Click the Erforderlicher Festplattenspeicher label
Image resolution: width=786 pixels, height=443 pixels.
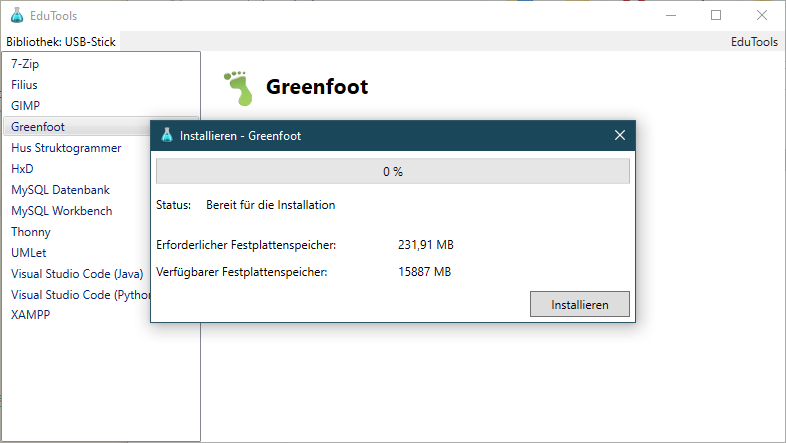(246, 245)
